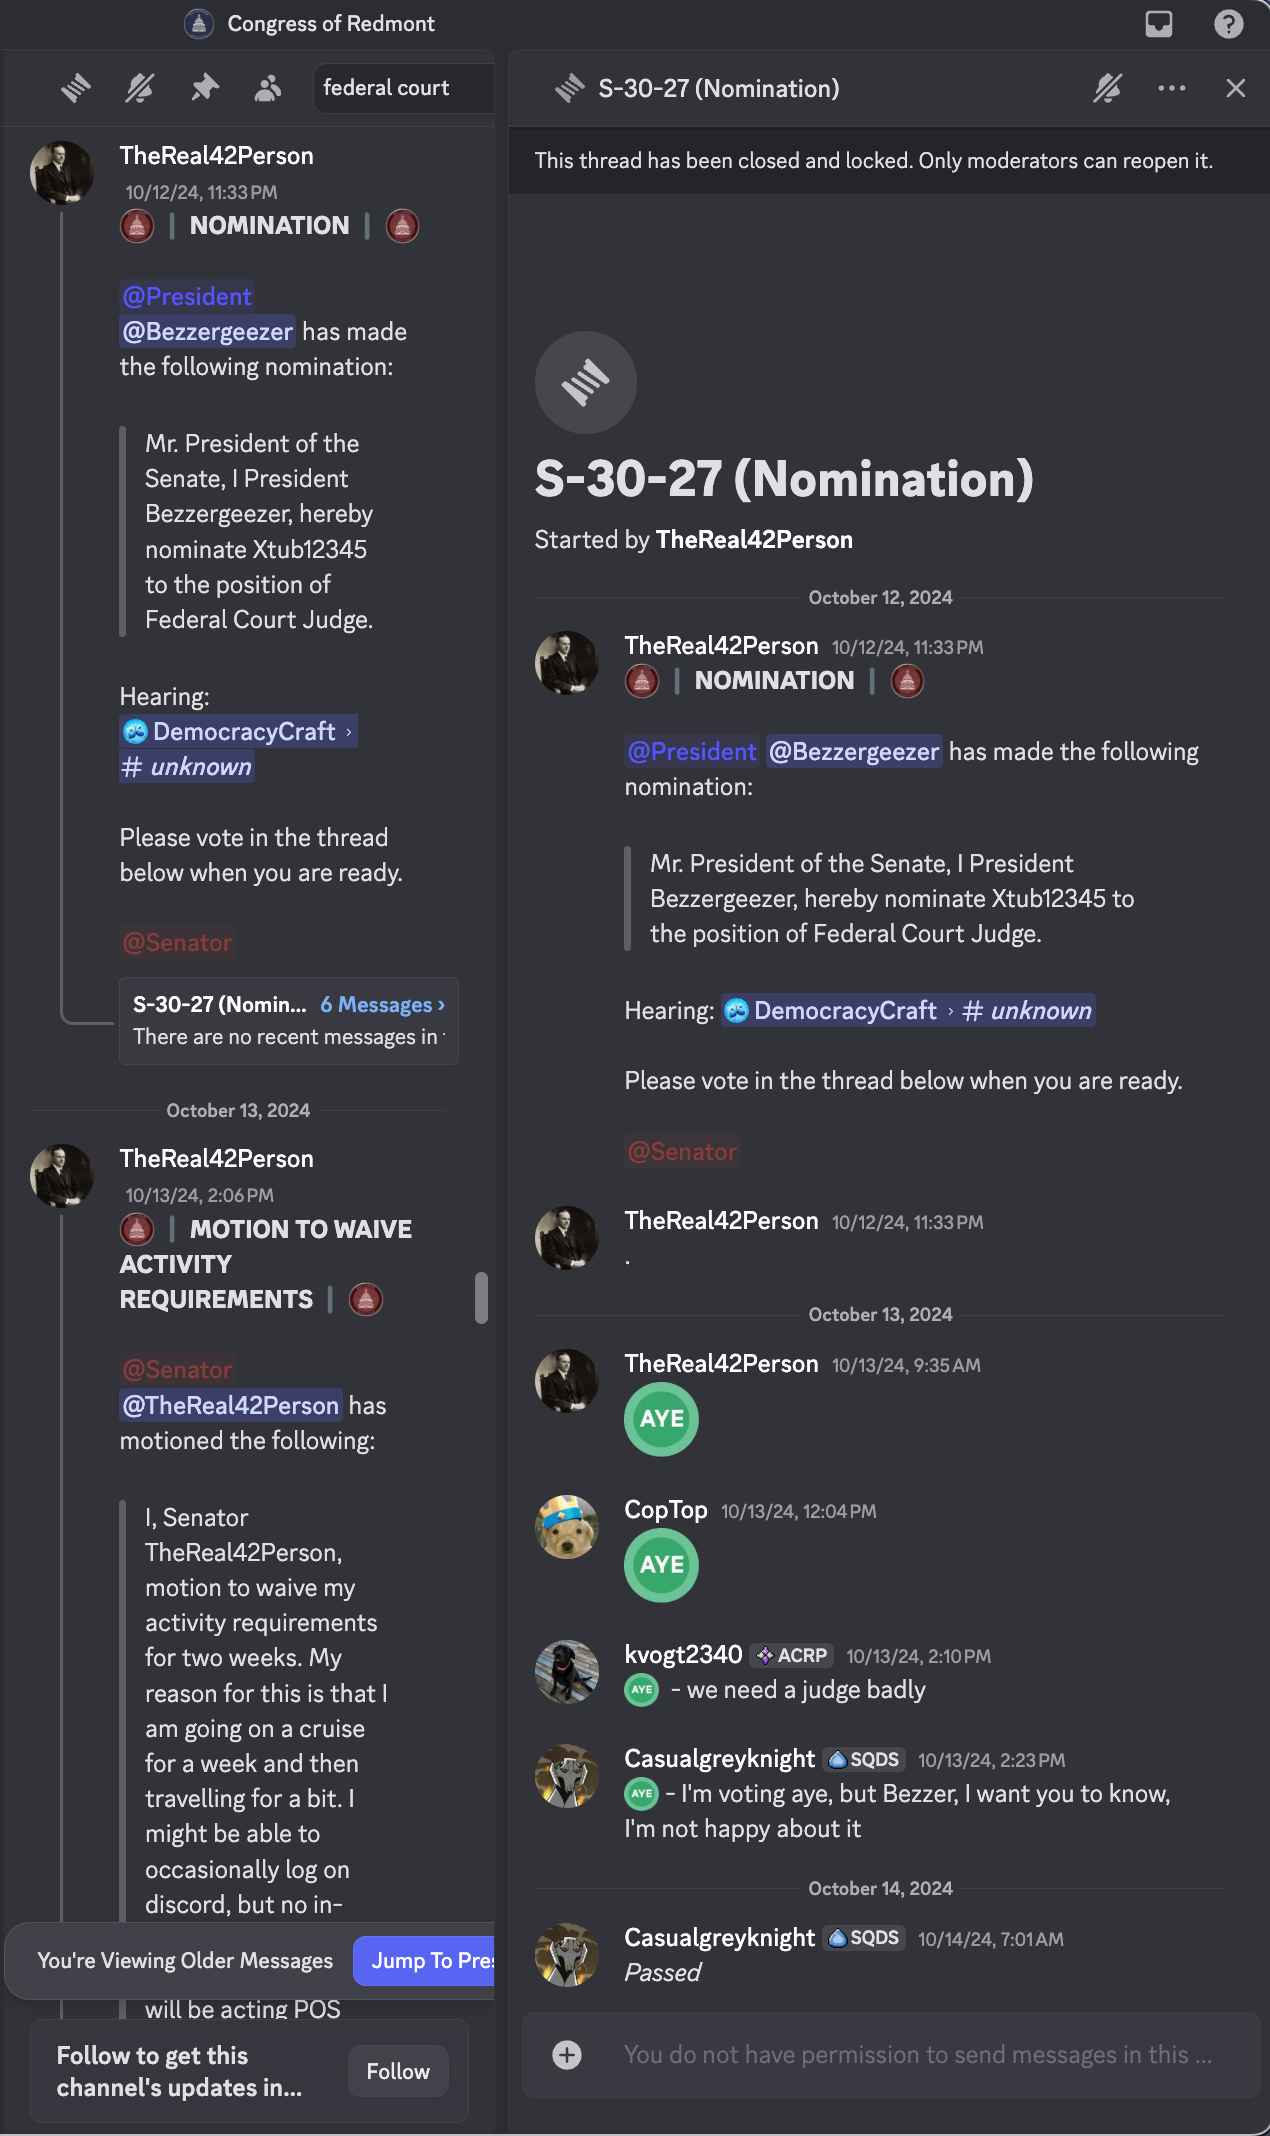Viewport: 1270px width, 2136px height.
Task: Close the S-30-27 thread panel
Action: click(x=1236, y=88)
